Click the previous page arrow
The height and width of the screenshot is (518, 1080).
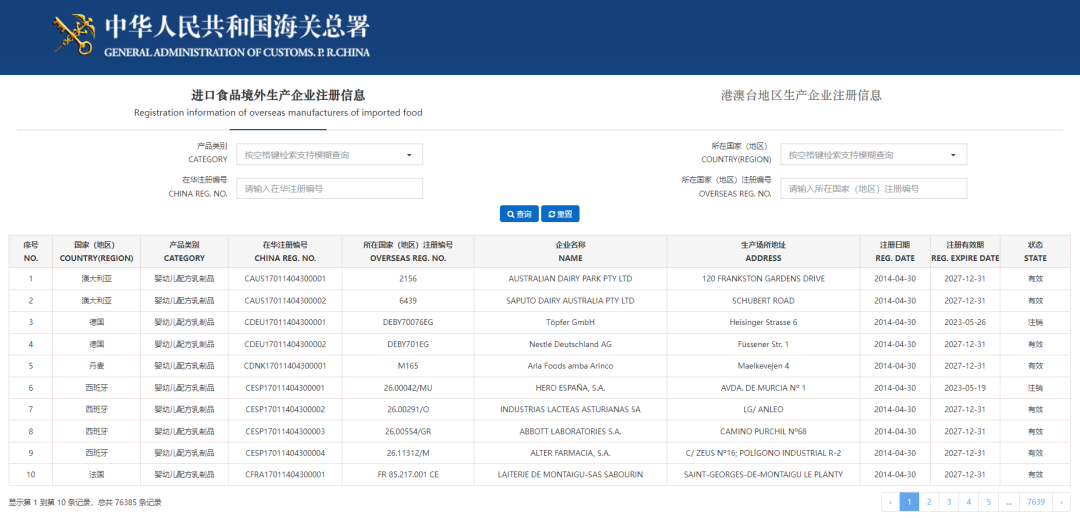click(891, 502)
